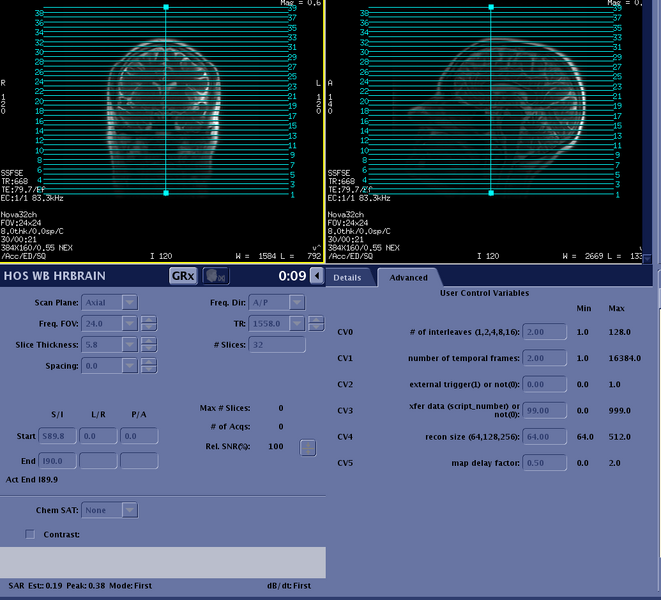Open the Slice Thickness dropdown arrow
This screenshot has height=600, width=661.
pyautogui.click(x=130, y=344)
